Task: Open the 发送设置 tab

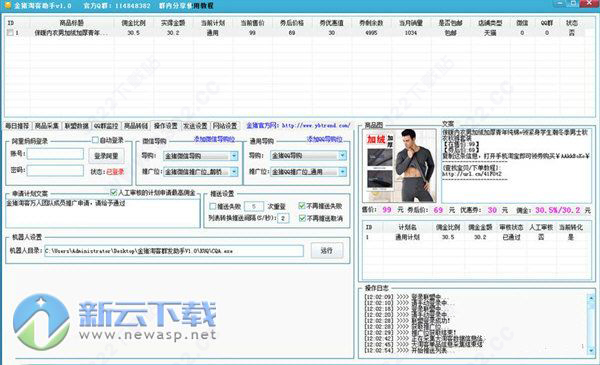Action: coord(195,126)
